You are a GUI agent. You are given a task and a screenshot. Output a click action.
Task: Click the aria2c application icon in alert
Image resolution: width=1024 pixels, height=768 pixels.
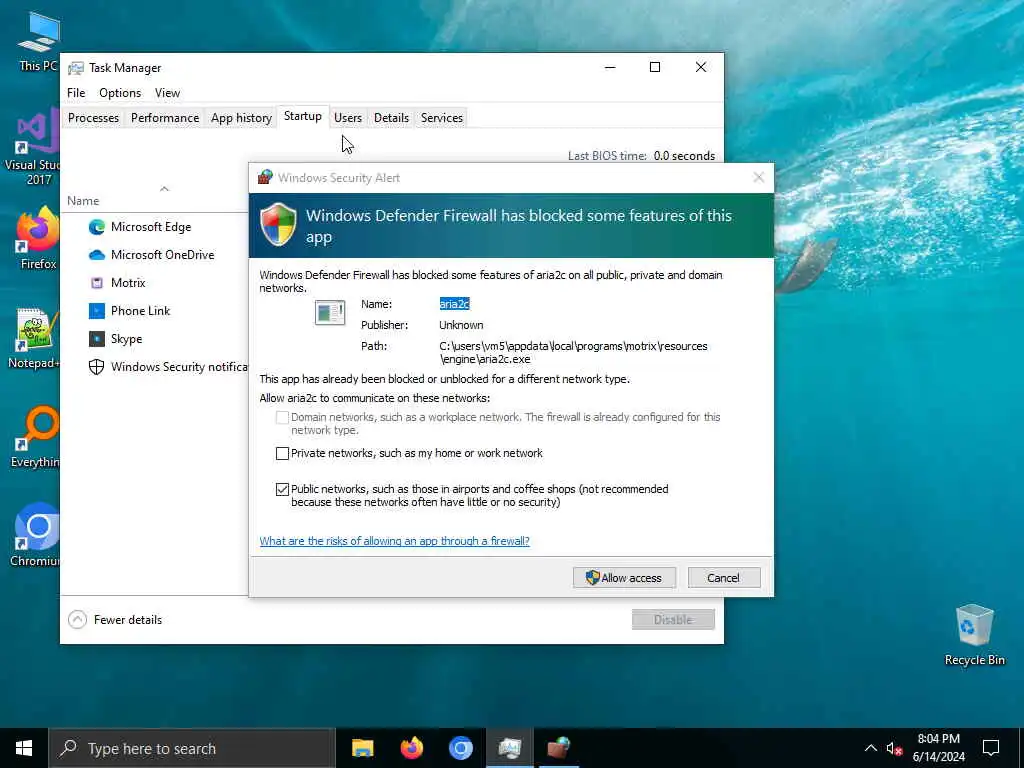coord(330,313)
